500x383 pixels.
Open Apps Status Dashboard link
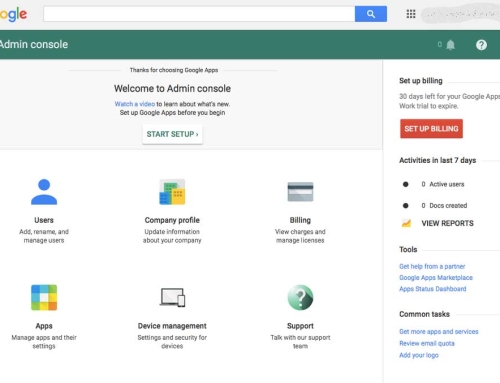pyautogui.click(x=433, y=289)
